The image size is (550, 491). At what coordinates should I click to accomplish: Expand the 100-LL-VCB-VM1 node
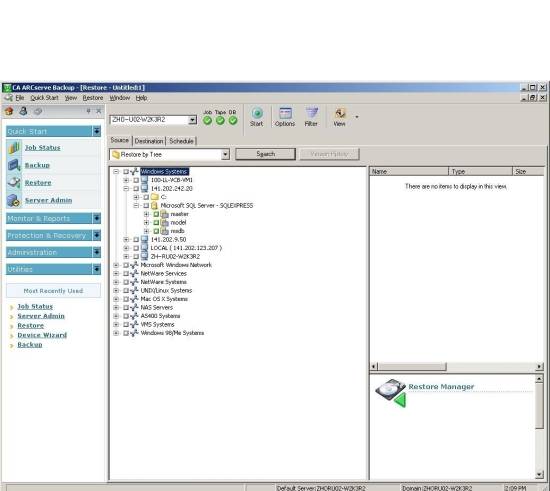126,180
